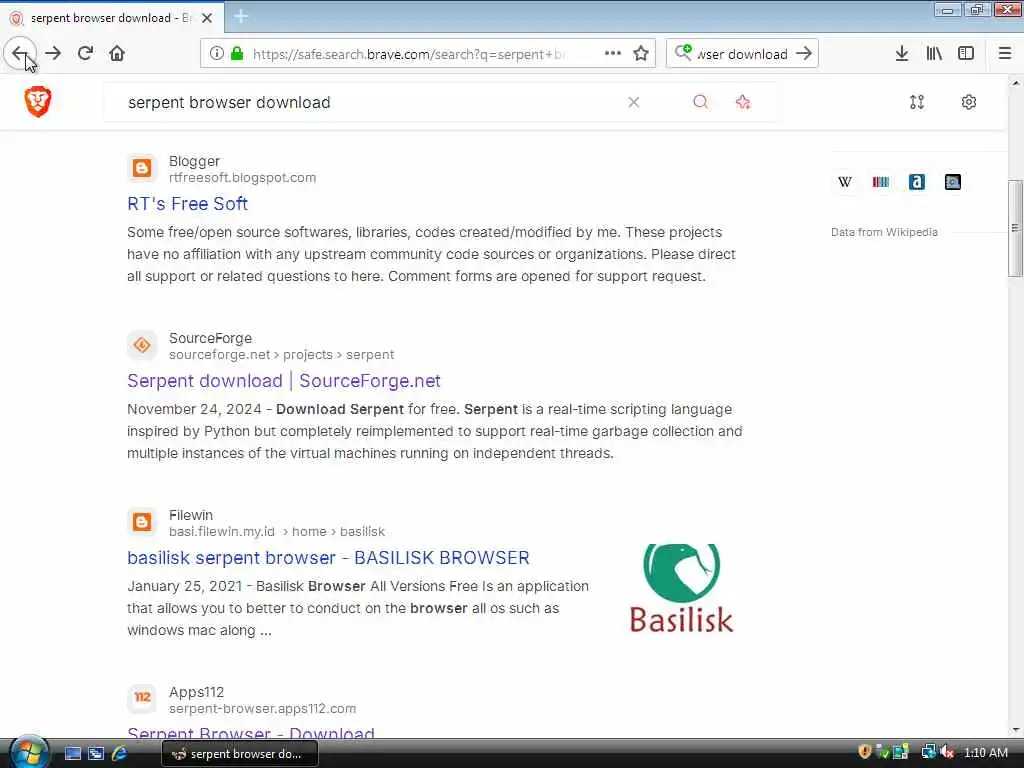Open the Downloads panel arrow icon

click(901, 53)
